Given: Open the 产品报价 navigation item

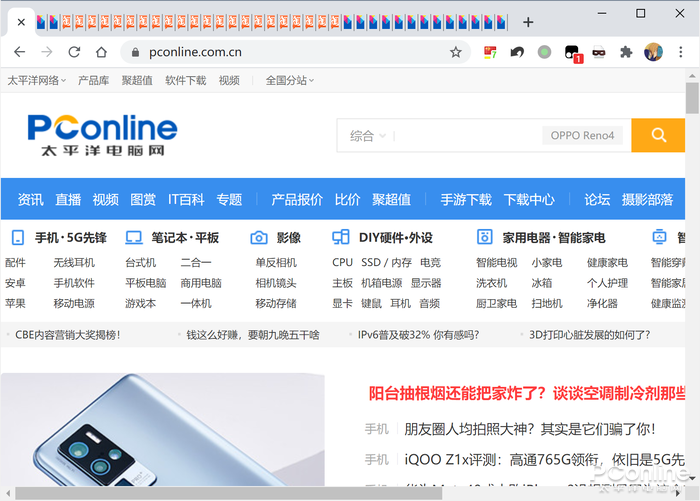Looking at the screenshot, I should [x=297, y=199].
